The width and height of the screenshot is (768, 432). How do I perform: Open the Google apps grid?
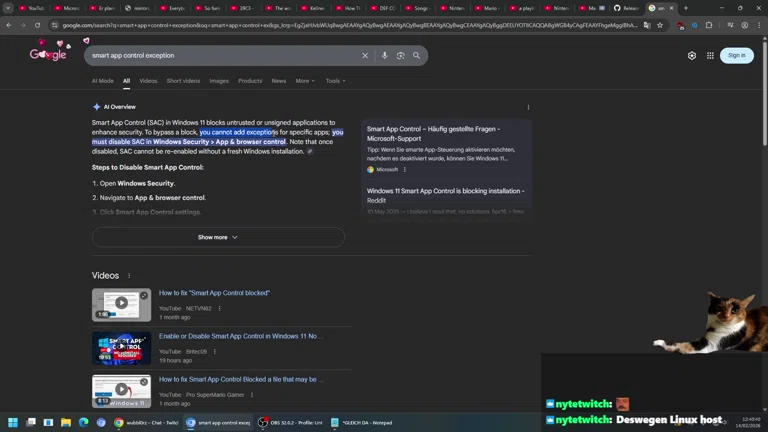point(710,56)
